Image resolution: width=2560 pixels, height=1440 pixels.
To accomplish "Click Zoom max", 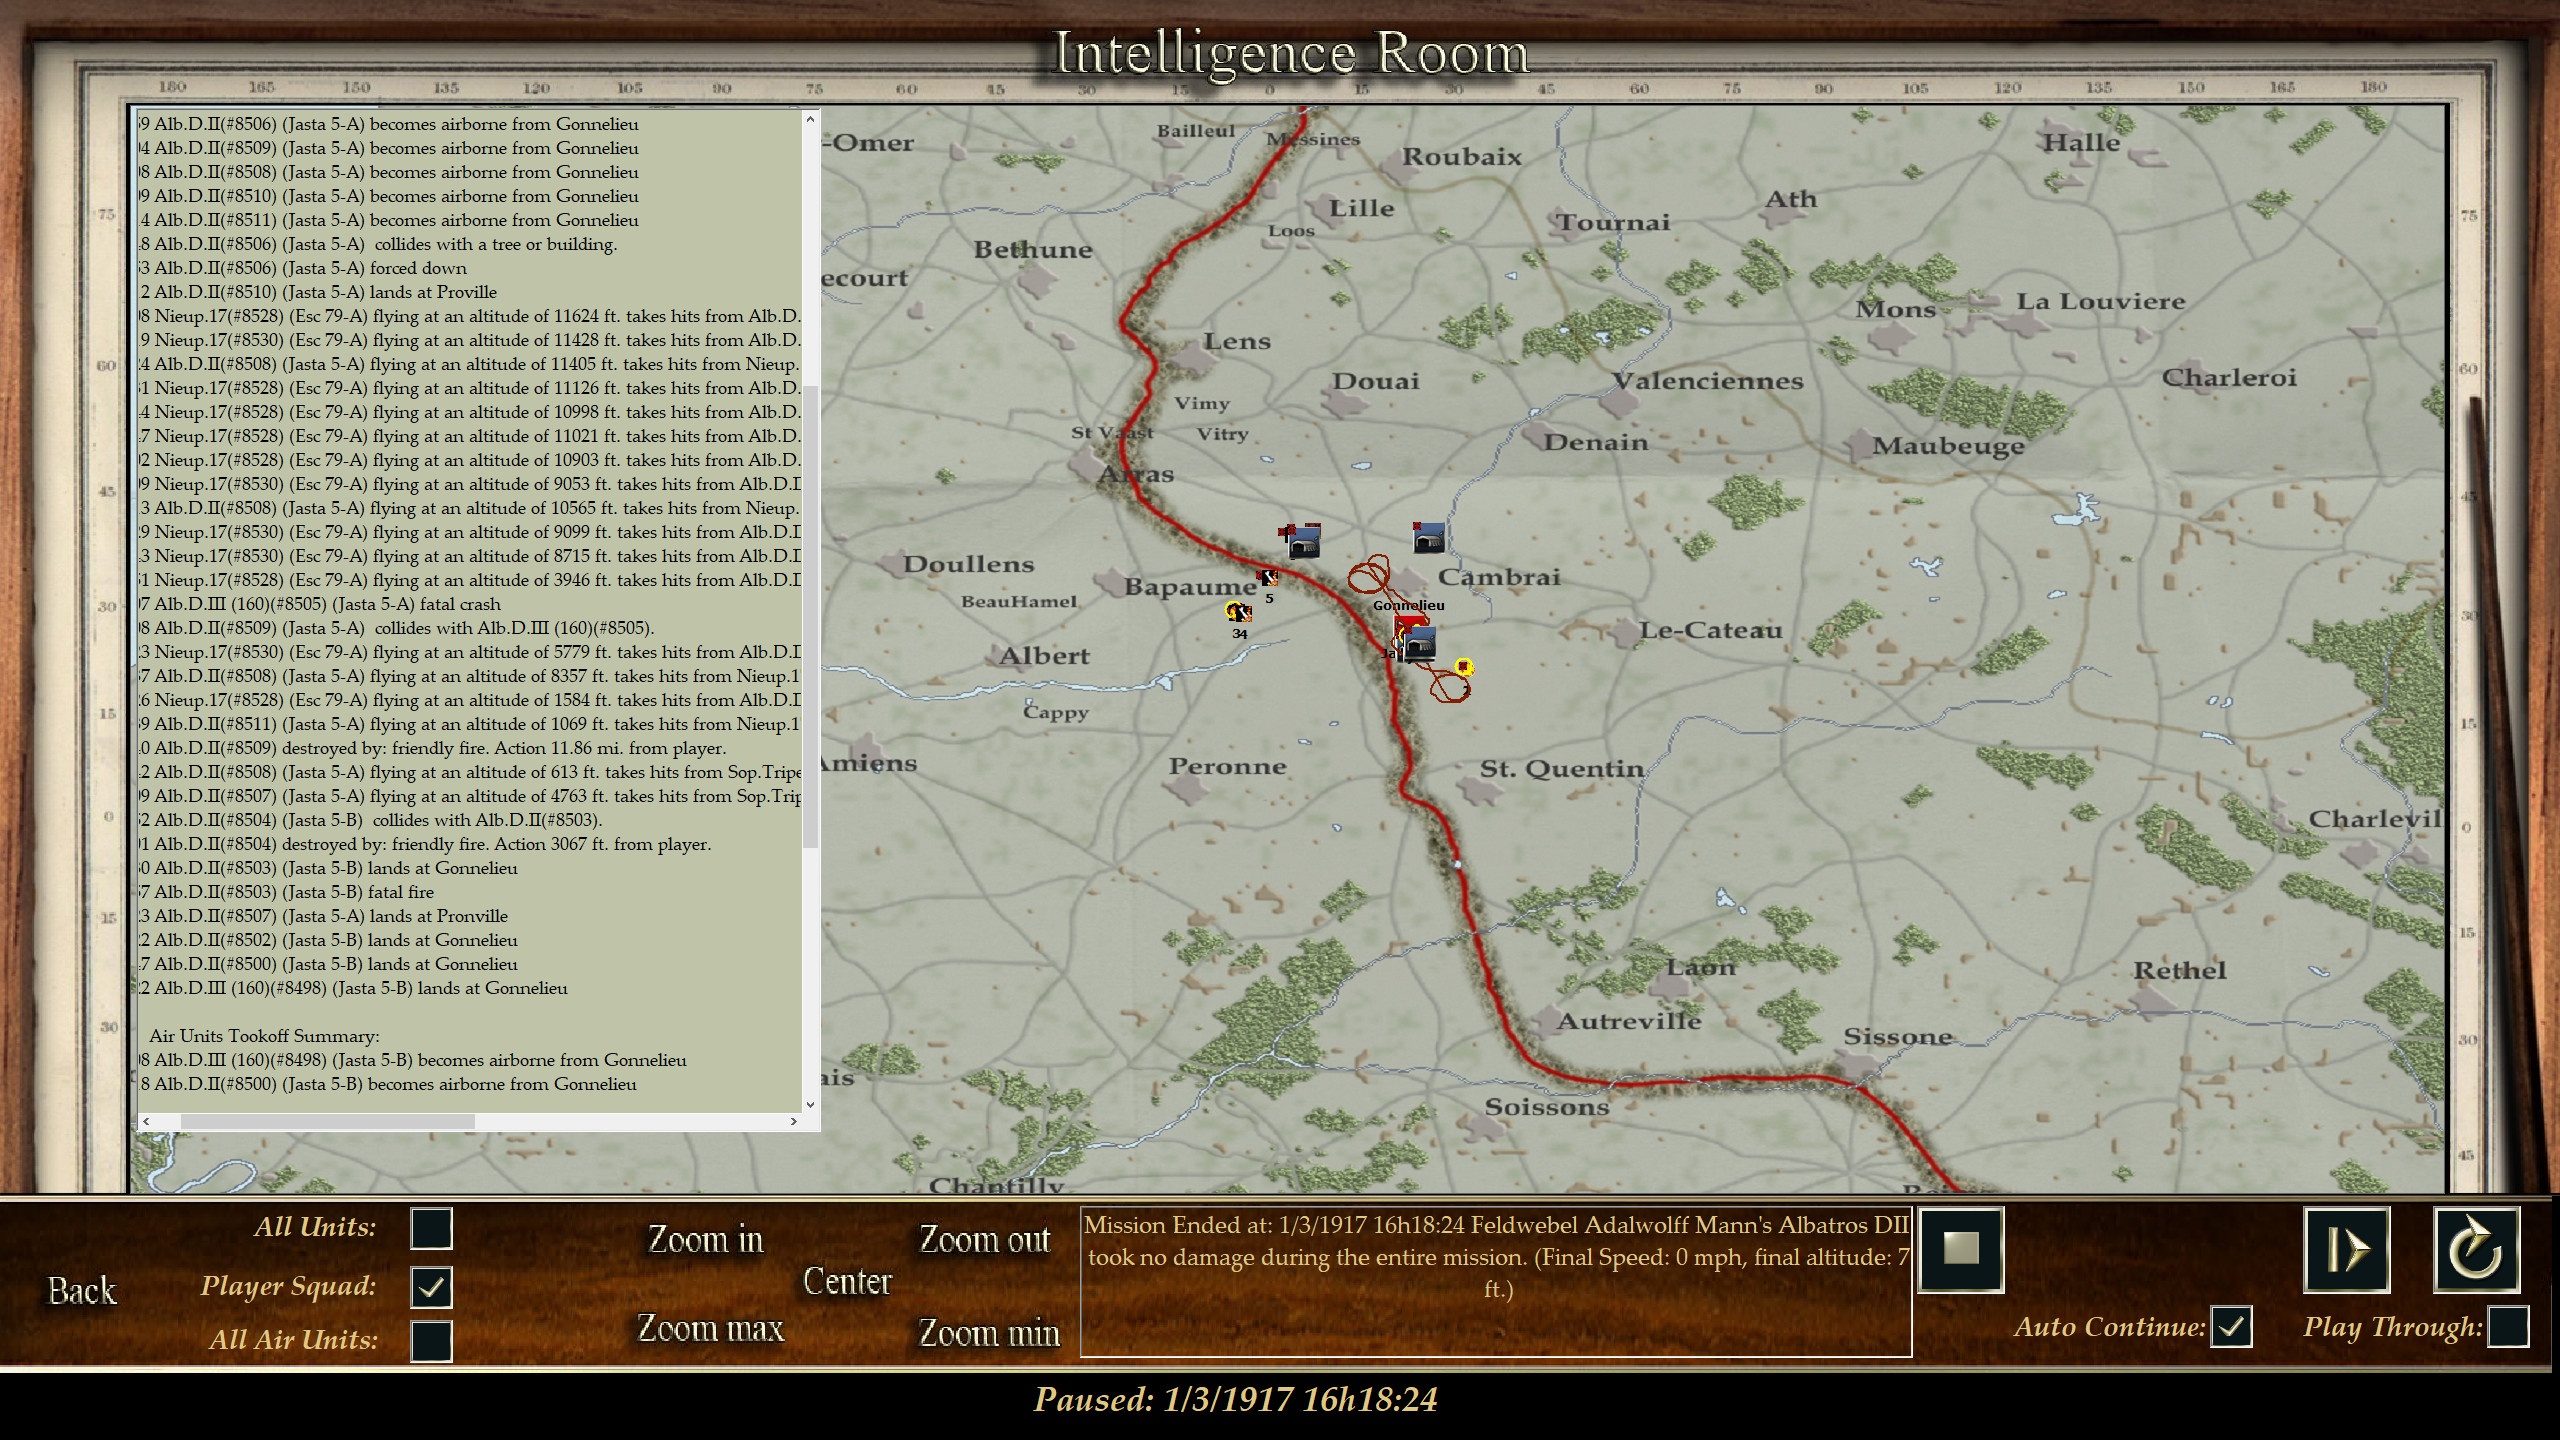I will (x=711, y=1329).
